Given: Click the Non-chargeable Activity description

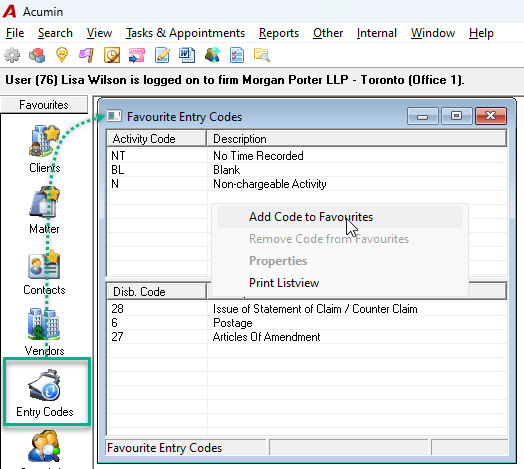Looking at the screenshot, I should [x=269, y=184].
